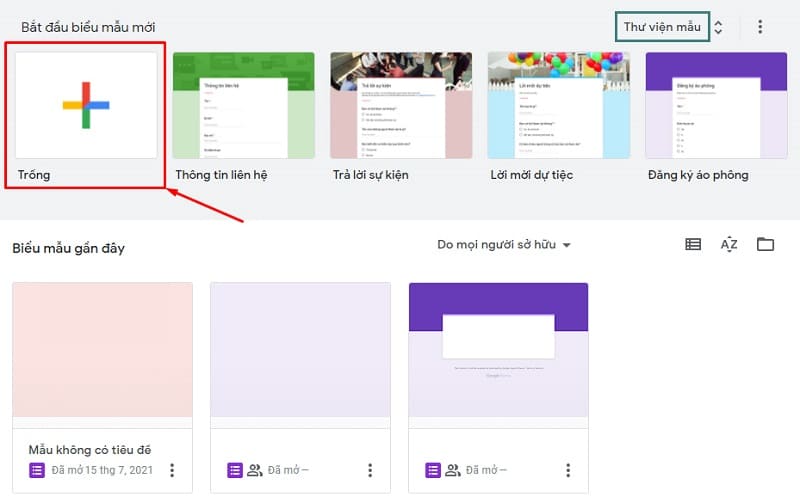Select the Trả lời sự kiện template

click(x=401, y=106)
